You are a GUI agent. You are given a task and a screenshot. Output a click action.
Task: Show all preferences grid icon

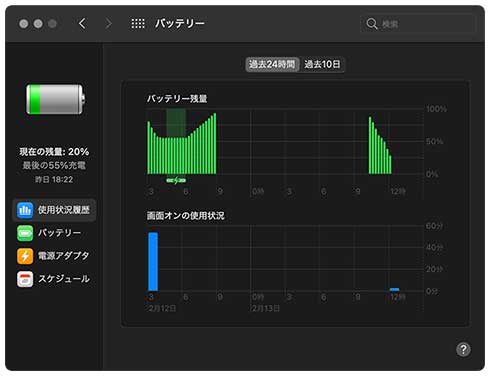click(x=138, y=24)
